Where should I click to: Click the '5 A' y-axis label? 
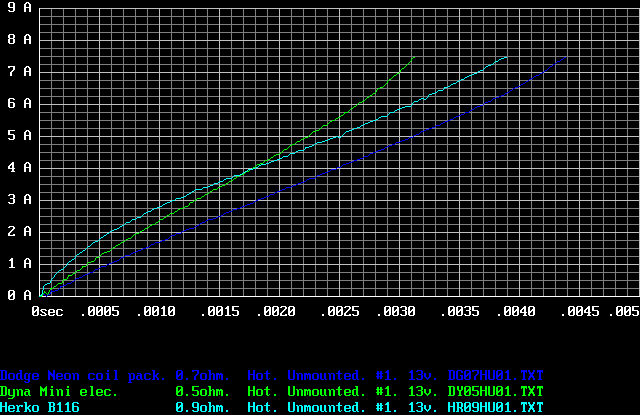tap(19, 135)
